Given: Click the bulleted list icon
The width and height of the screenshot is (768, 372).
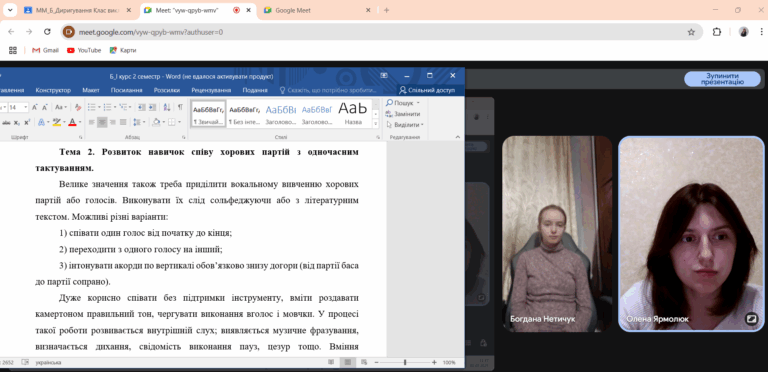Looking at the screenshot, I should point(91,107).
